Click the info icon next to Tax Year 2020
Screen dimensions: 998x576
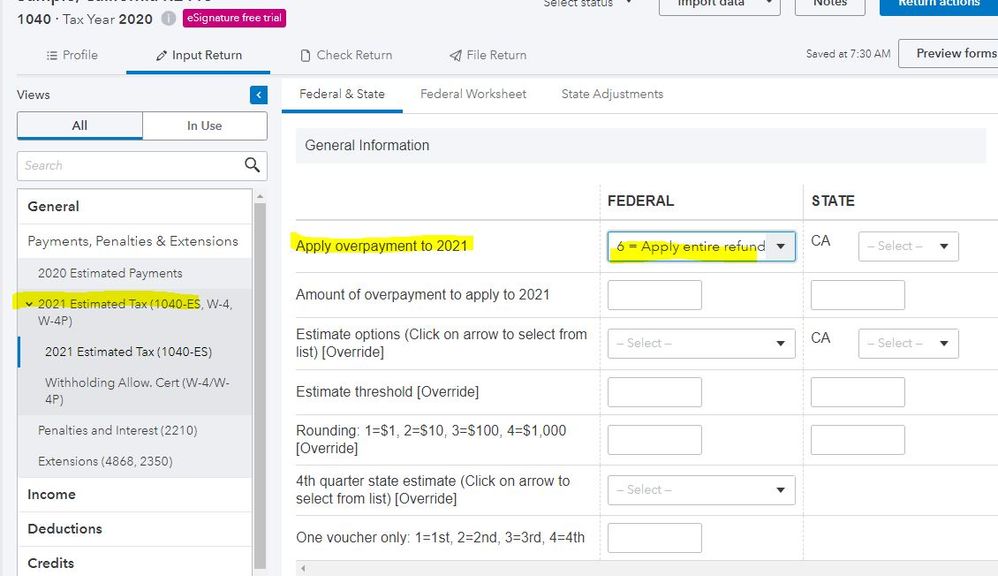168,19
